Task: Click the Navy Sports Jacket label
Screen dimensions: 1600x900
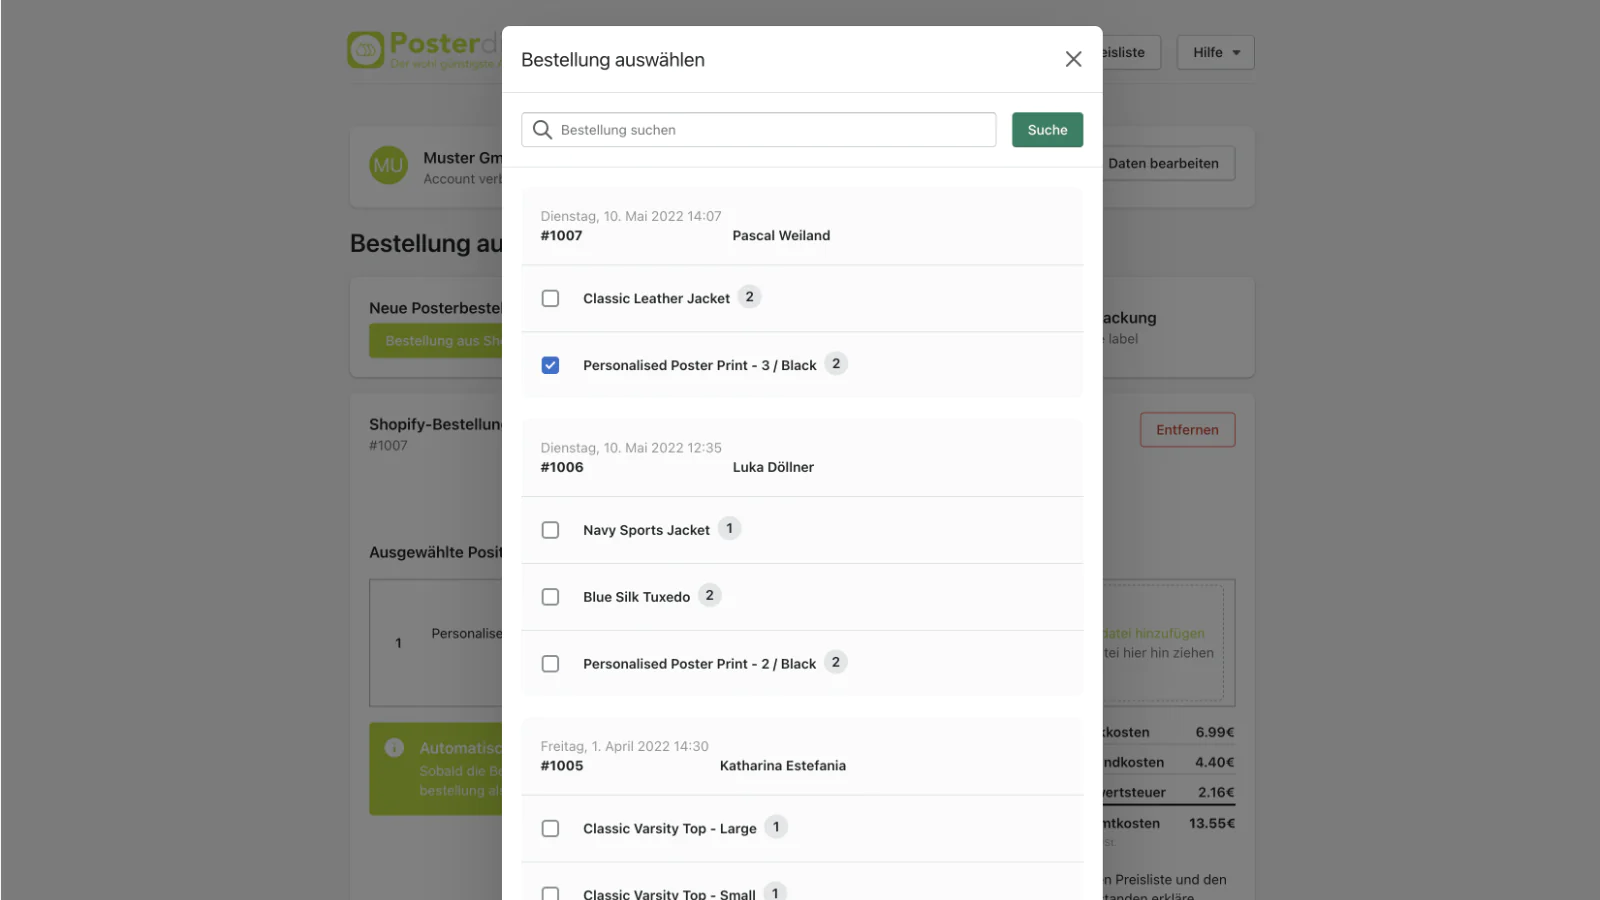Action: tap(646, 530)
